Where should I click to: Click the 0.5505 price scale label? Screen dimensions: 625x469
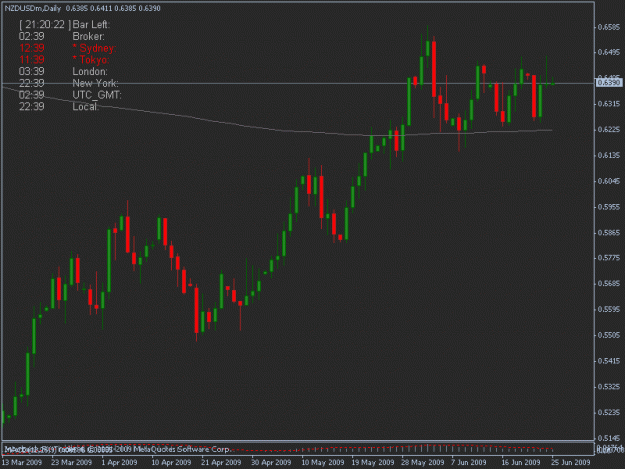click(x=609, y=336)
